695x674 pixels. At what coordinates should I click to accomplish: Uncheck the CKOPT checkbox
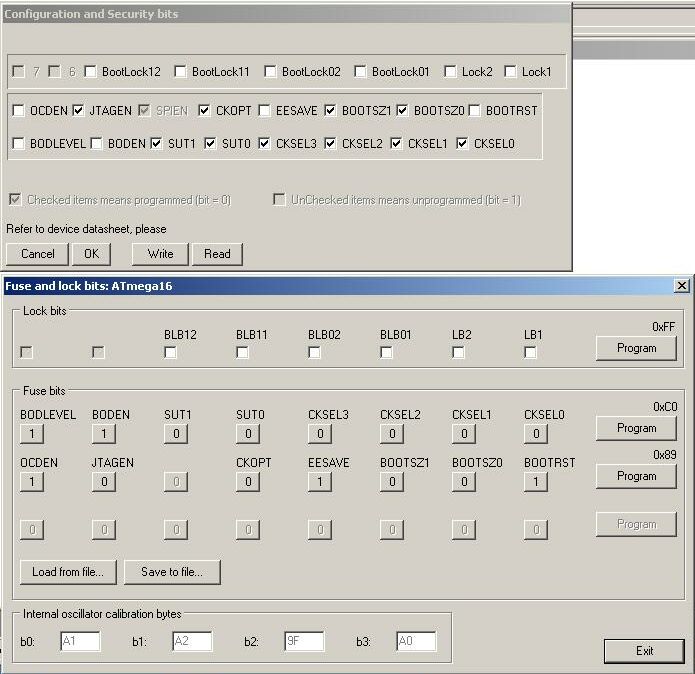tap(204, 110)
